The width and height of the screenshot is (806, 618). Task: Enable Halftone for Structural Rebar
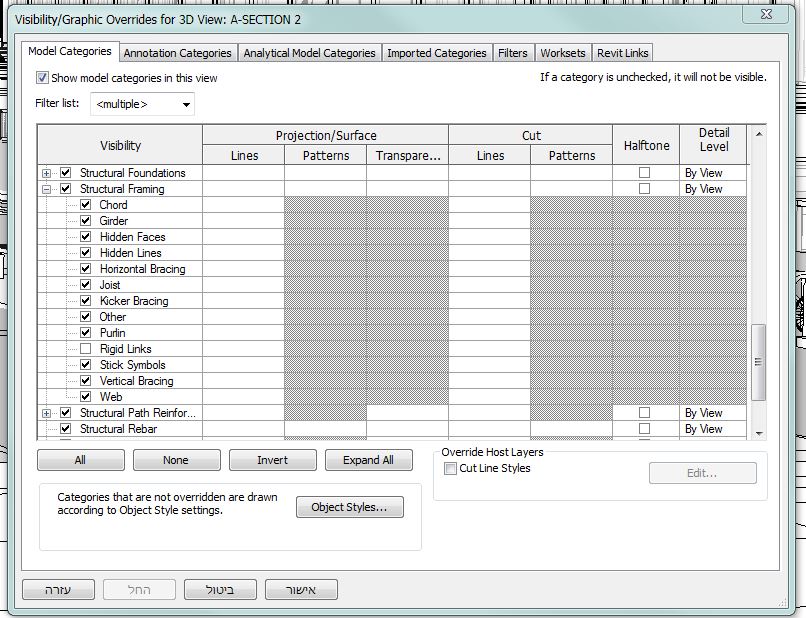coord(644,428)
